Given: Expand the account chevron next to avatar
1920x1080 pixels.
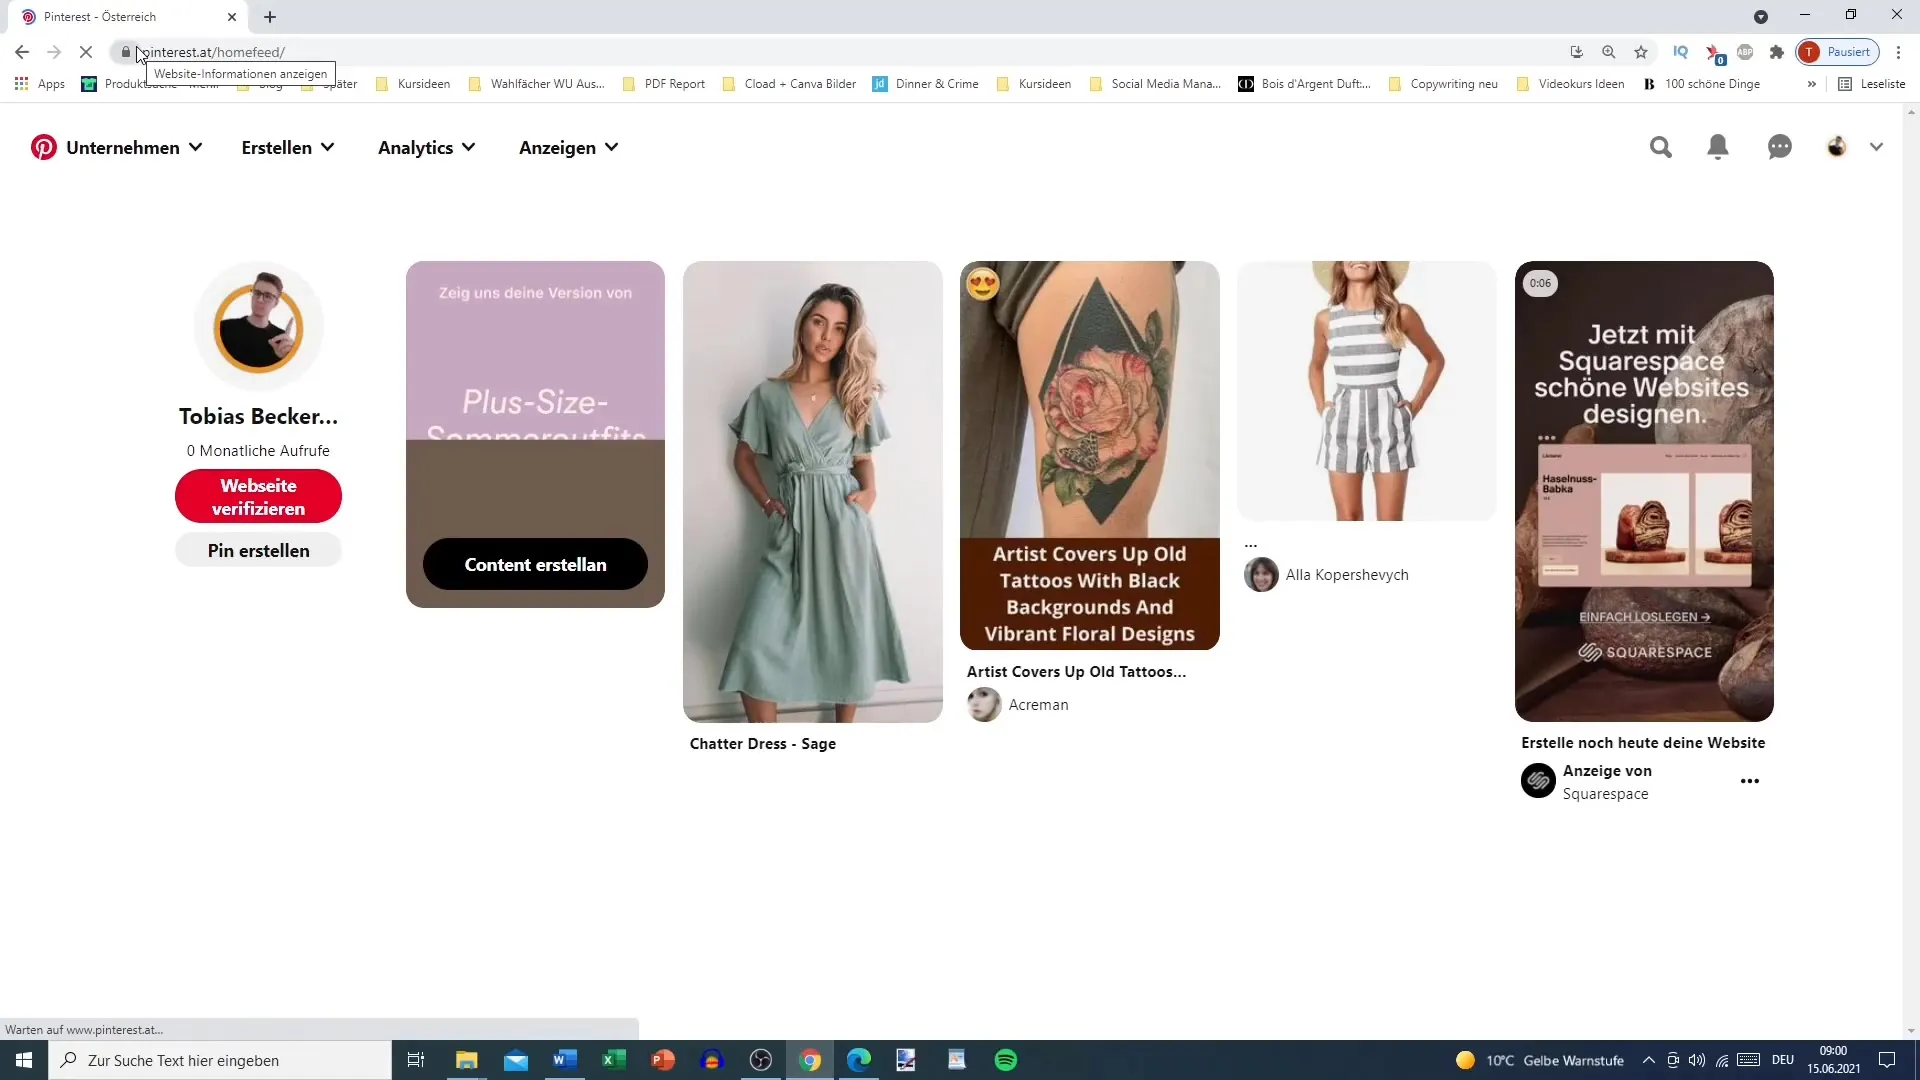Looking at the screenshot, I should point(1876,147).
